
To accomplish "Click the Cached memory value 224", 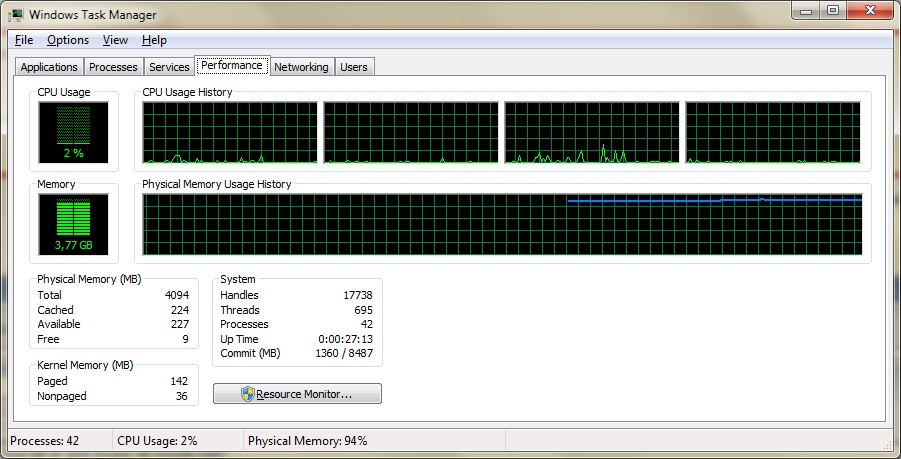I will click(x=180, y=310).
